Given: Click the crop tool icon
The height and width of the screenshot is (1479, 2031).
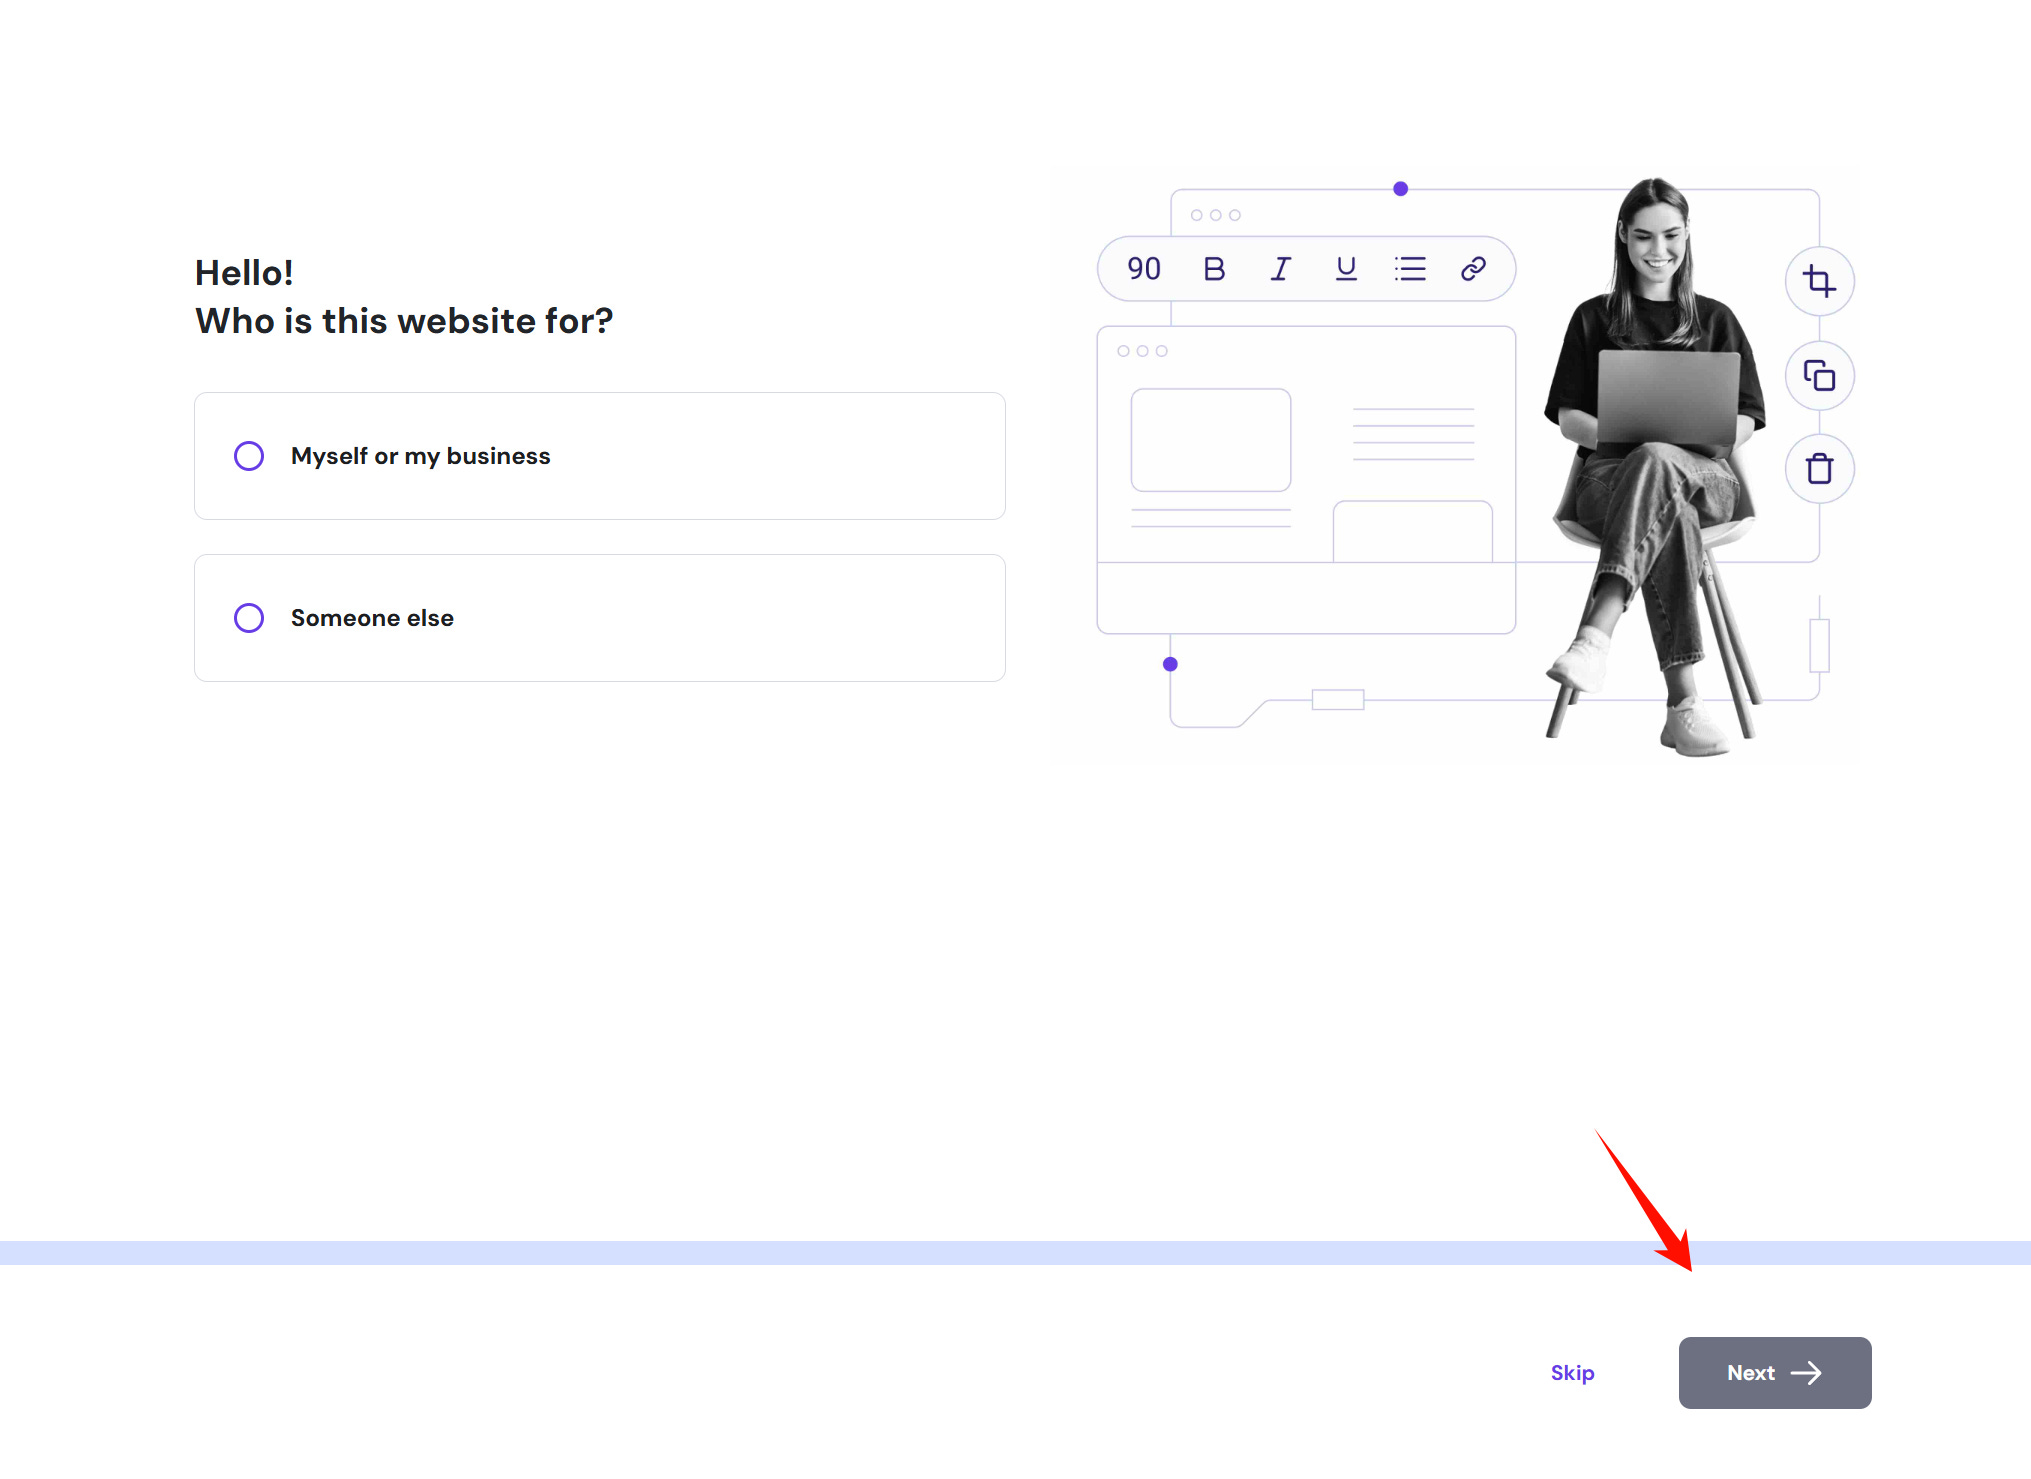Looking at the screenshot, I should 1819,281.
